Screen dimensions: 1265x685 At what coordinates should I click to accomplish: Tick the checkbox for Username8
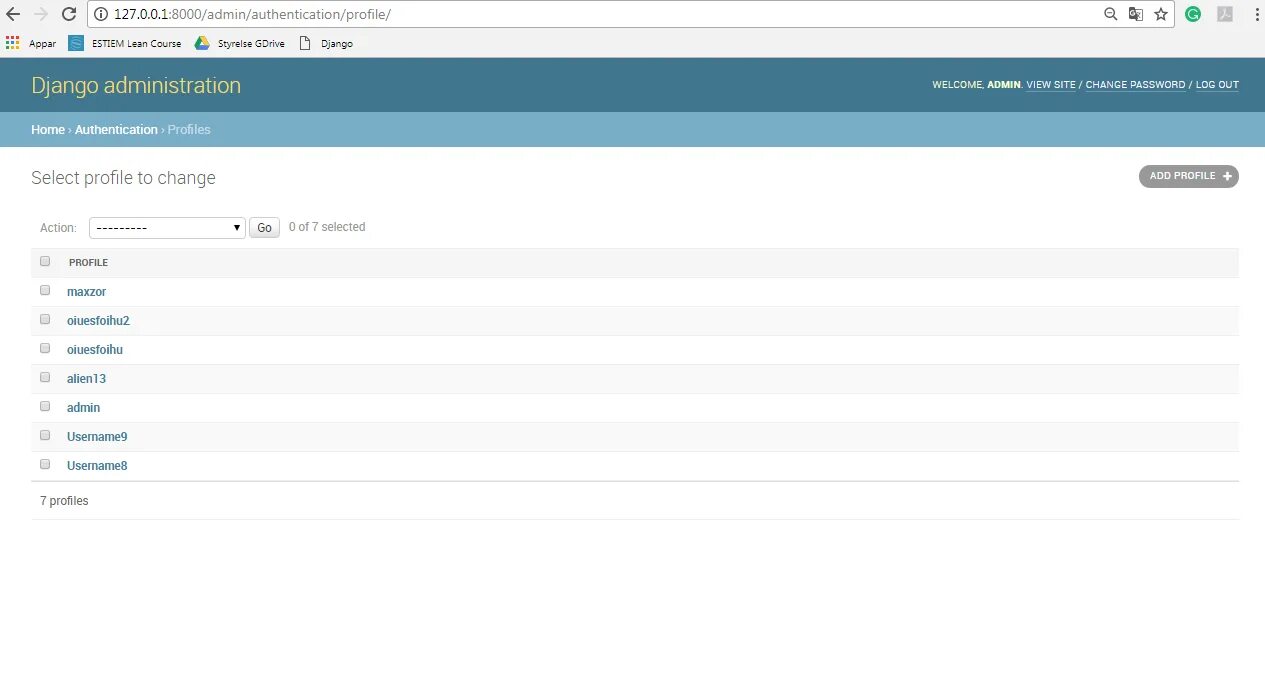point(45,464)
